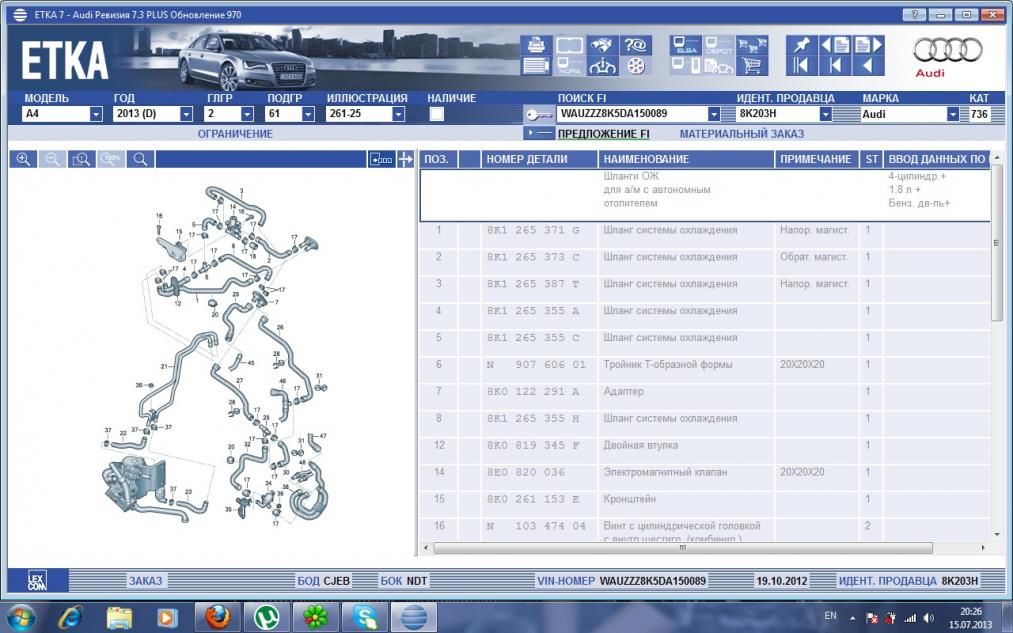Click the НАИМЕНОВАНИЕ column header
1013x633 pixels.
[686, 159]
